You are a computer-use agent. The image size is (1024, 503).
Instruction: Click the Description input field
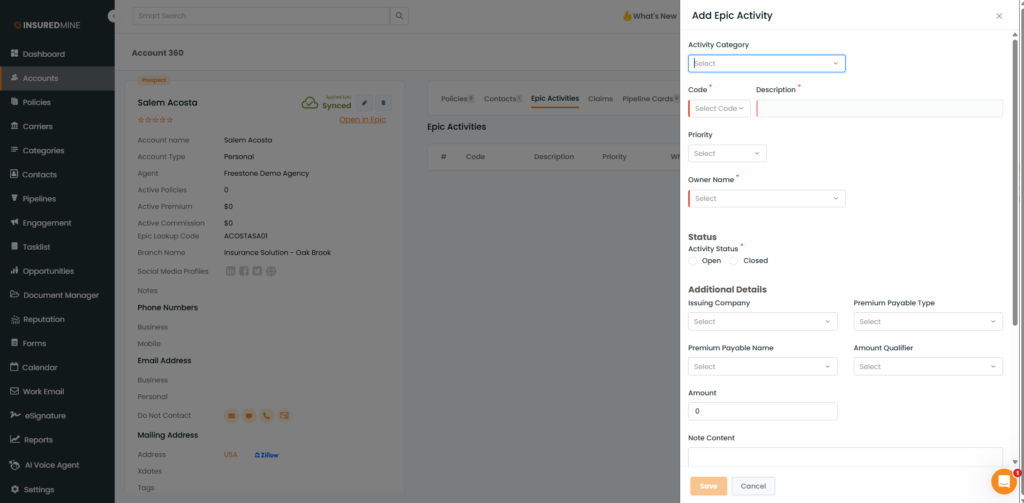(879, 109)
